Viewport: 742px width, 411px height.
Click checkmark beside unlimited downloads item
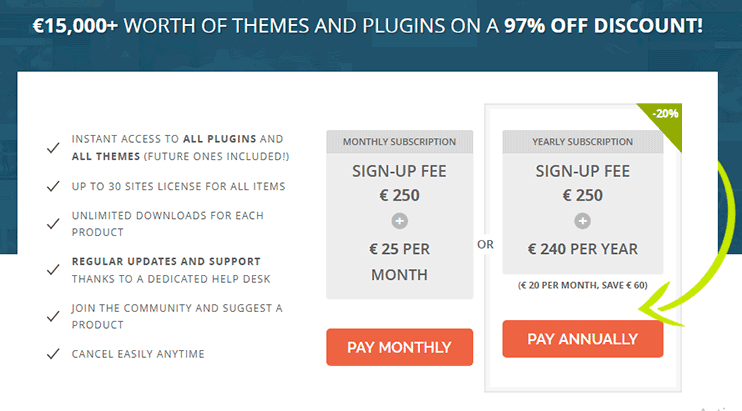(x=53, y=224)
